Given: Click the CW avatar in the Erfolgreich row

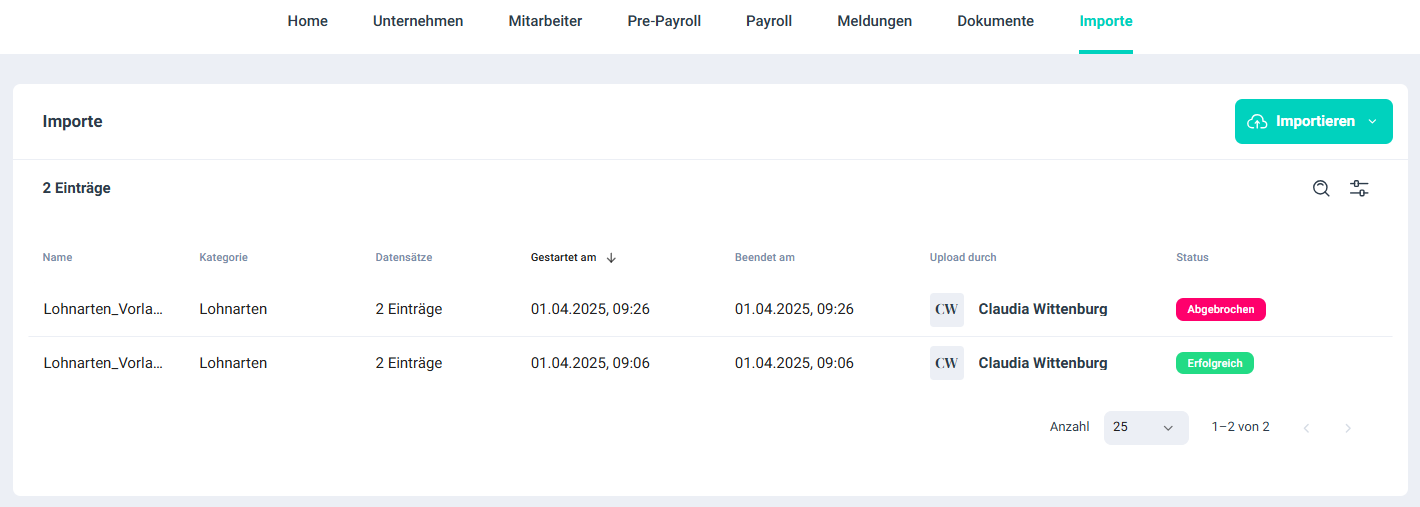Looking at the screenshot, I should point(946,363).
